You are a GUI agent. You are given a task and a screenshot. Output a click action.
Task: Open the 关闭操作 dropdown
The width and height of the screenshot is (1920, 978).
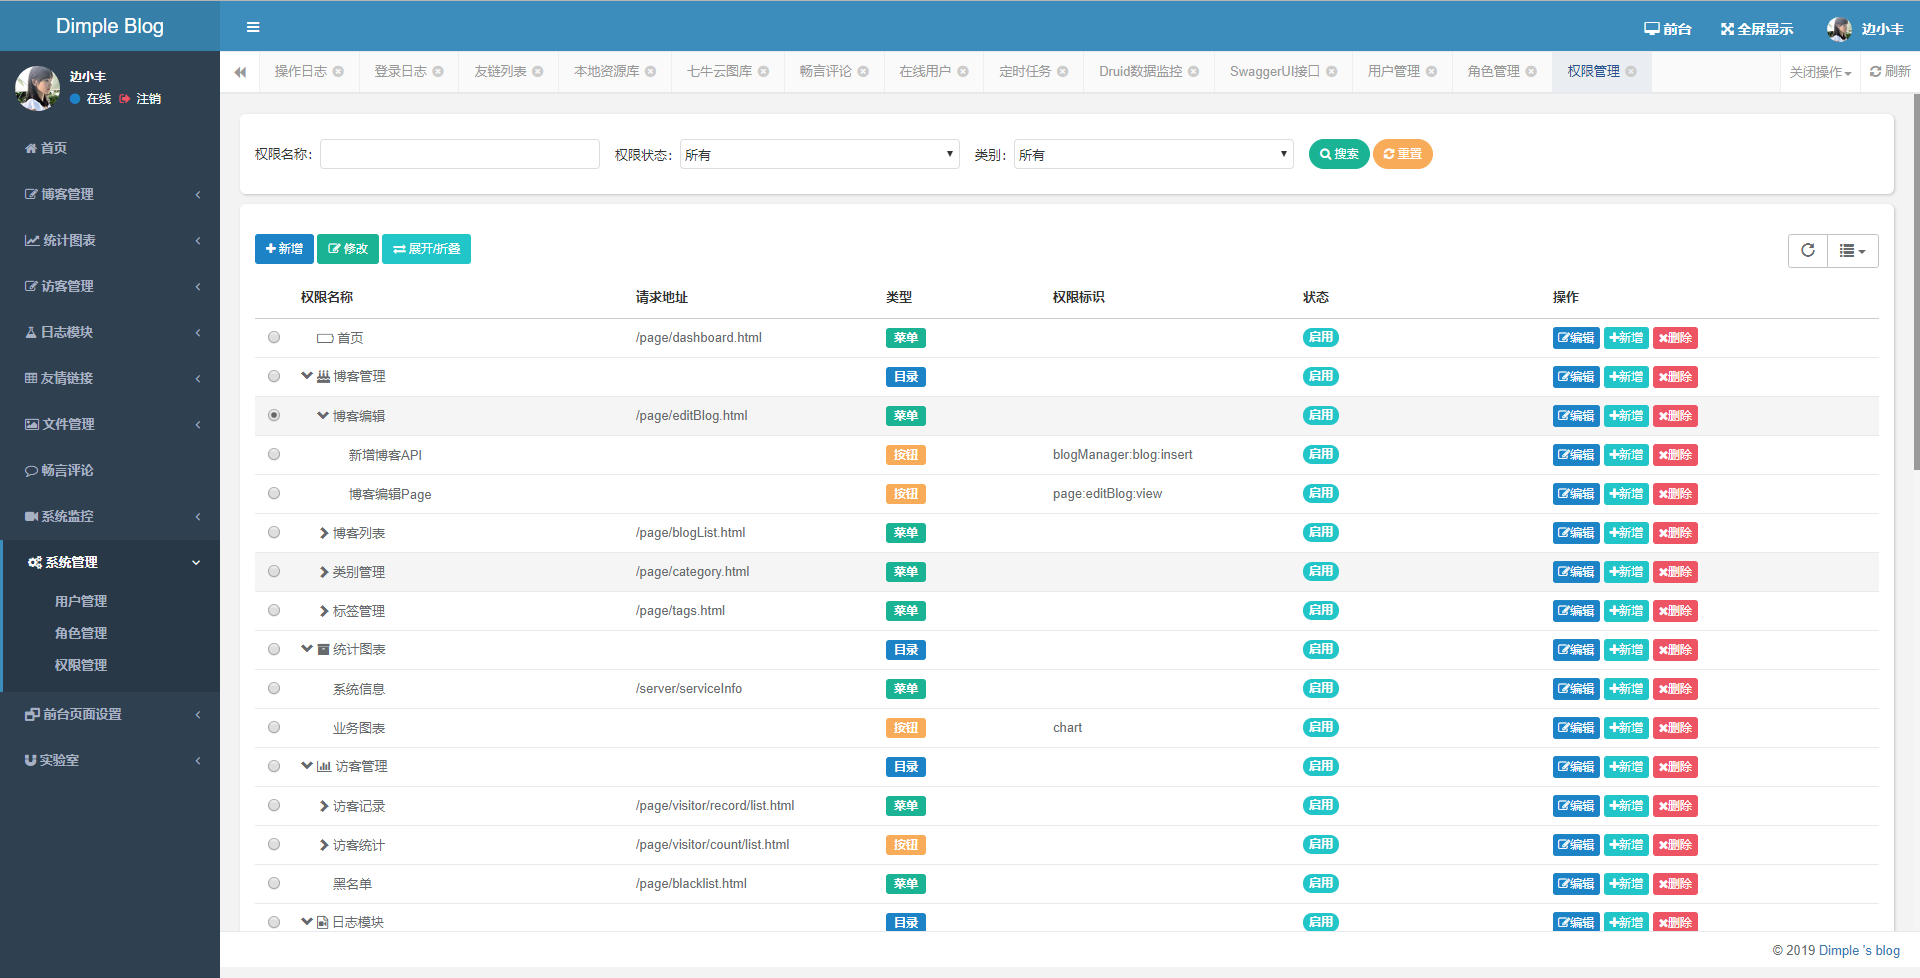(x=1820, y=72)
